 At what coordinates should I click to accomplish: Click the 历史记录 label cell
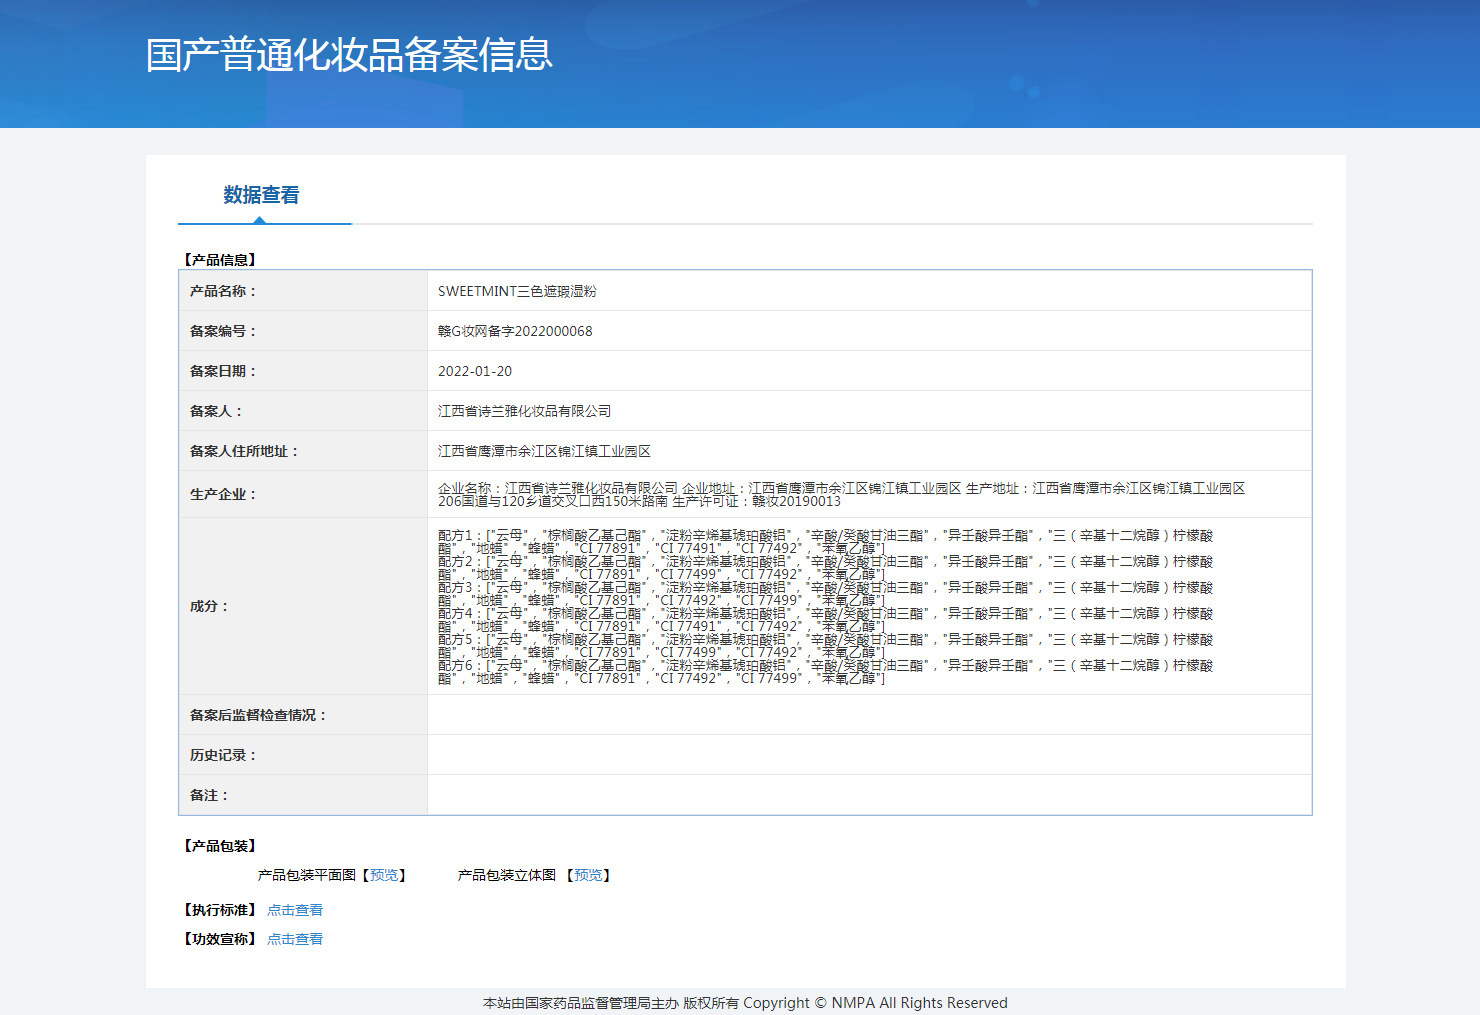(303, 755)
